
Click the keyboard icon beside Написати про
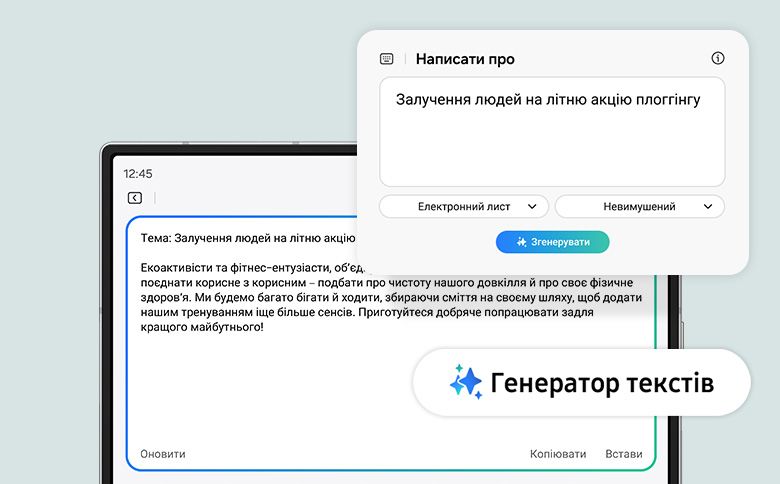tap(387, 59)
